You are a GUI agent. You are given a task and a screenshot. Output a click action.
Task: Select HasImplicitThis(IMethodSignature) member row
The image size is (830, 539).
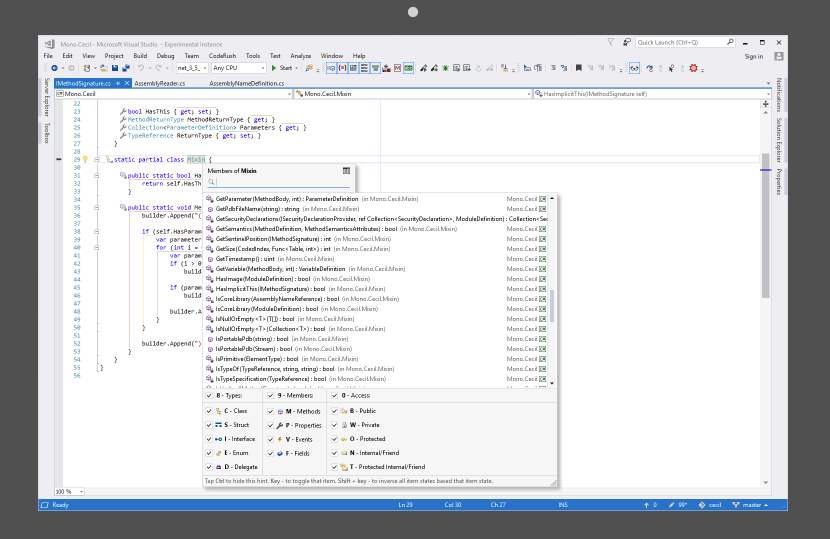376,289
